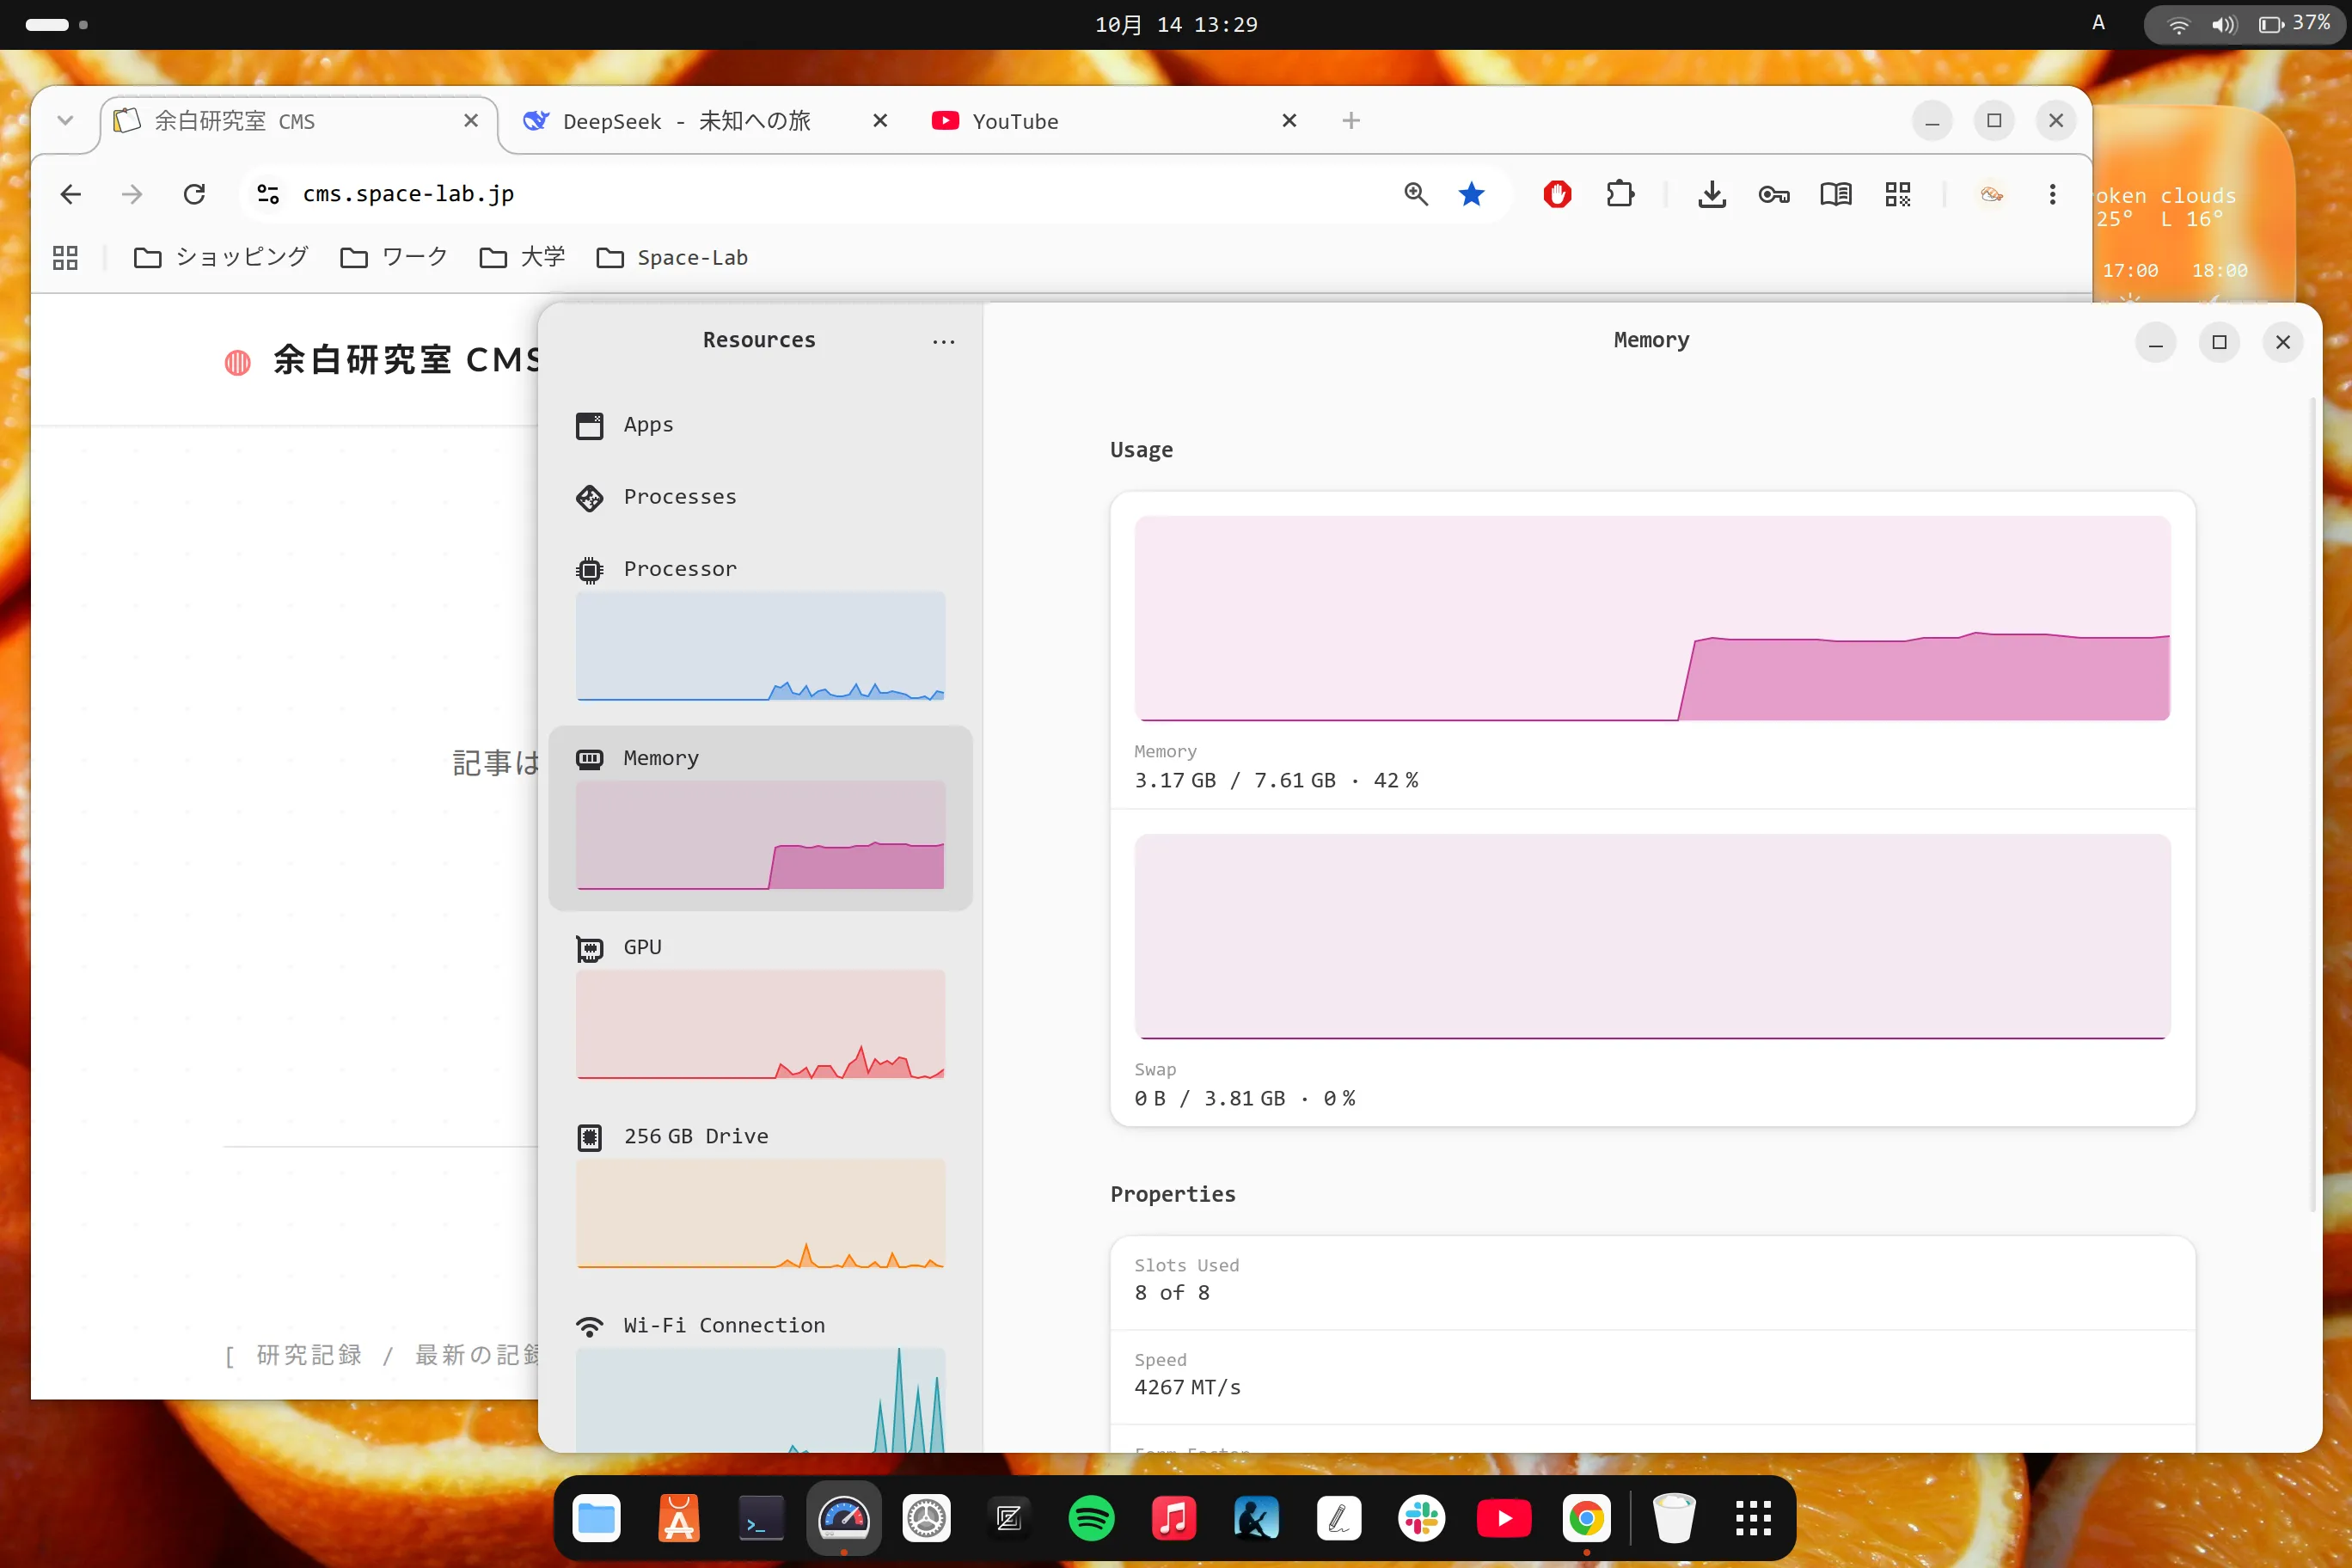Click the blue bookmark star icon
Viewport: 2352px width, 1568px height.
pos(1471,194)
